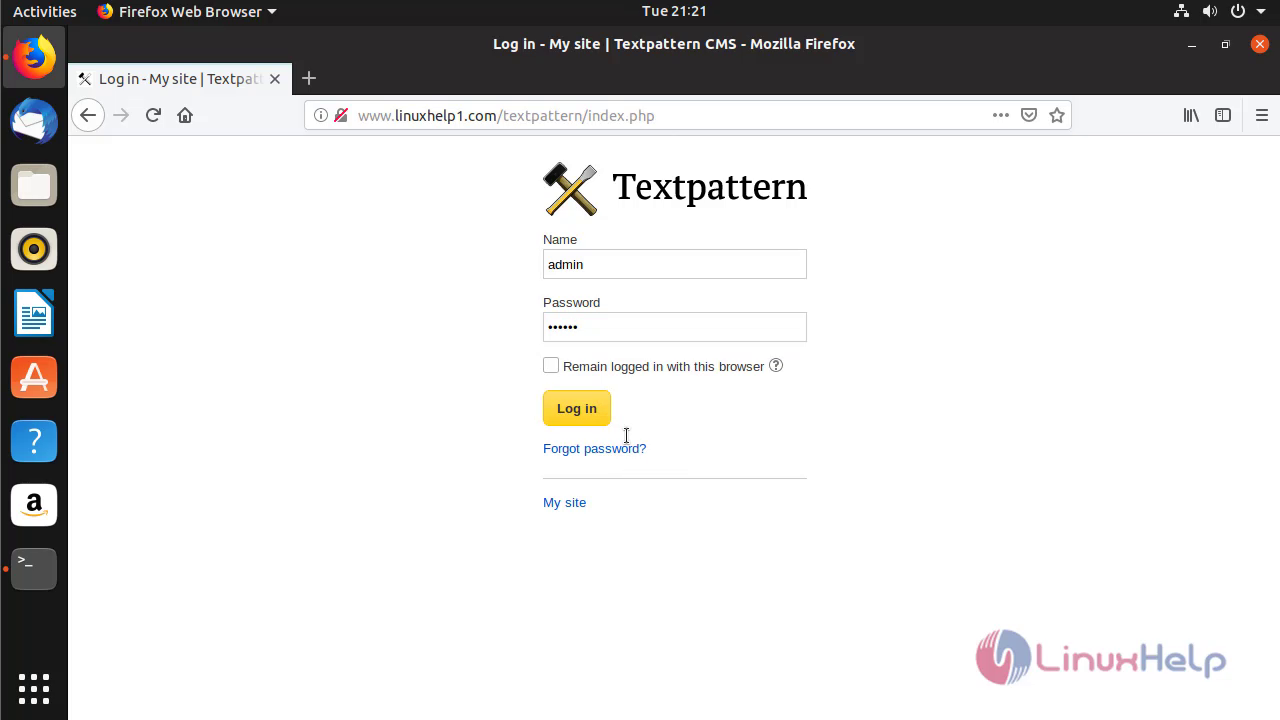Go forward one page in Firefox
The height and width of the screenshot is (720, 1280).
tap(121, 115)
